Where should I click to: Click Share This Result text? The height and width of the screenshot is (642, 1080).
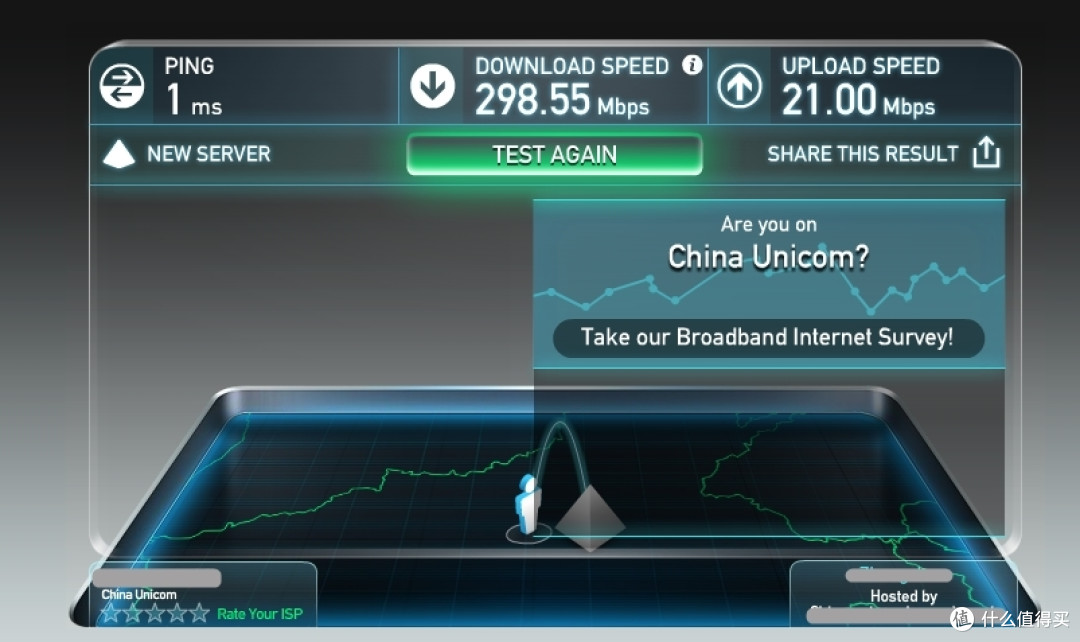coord(862,154)
